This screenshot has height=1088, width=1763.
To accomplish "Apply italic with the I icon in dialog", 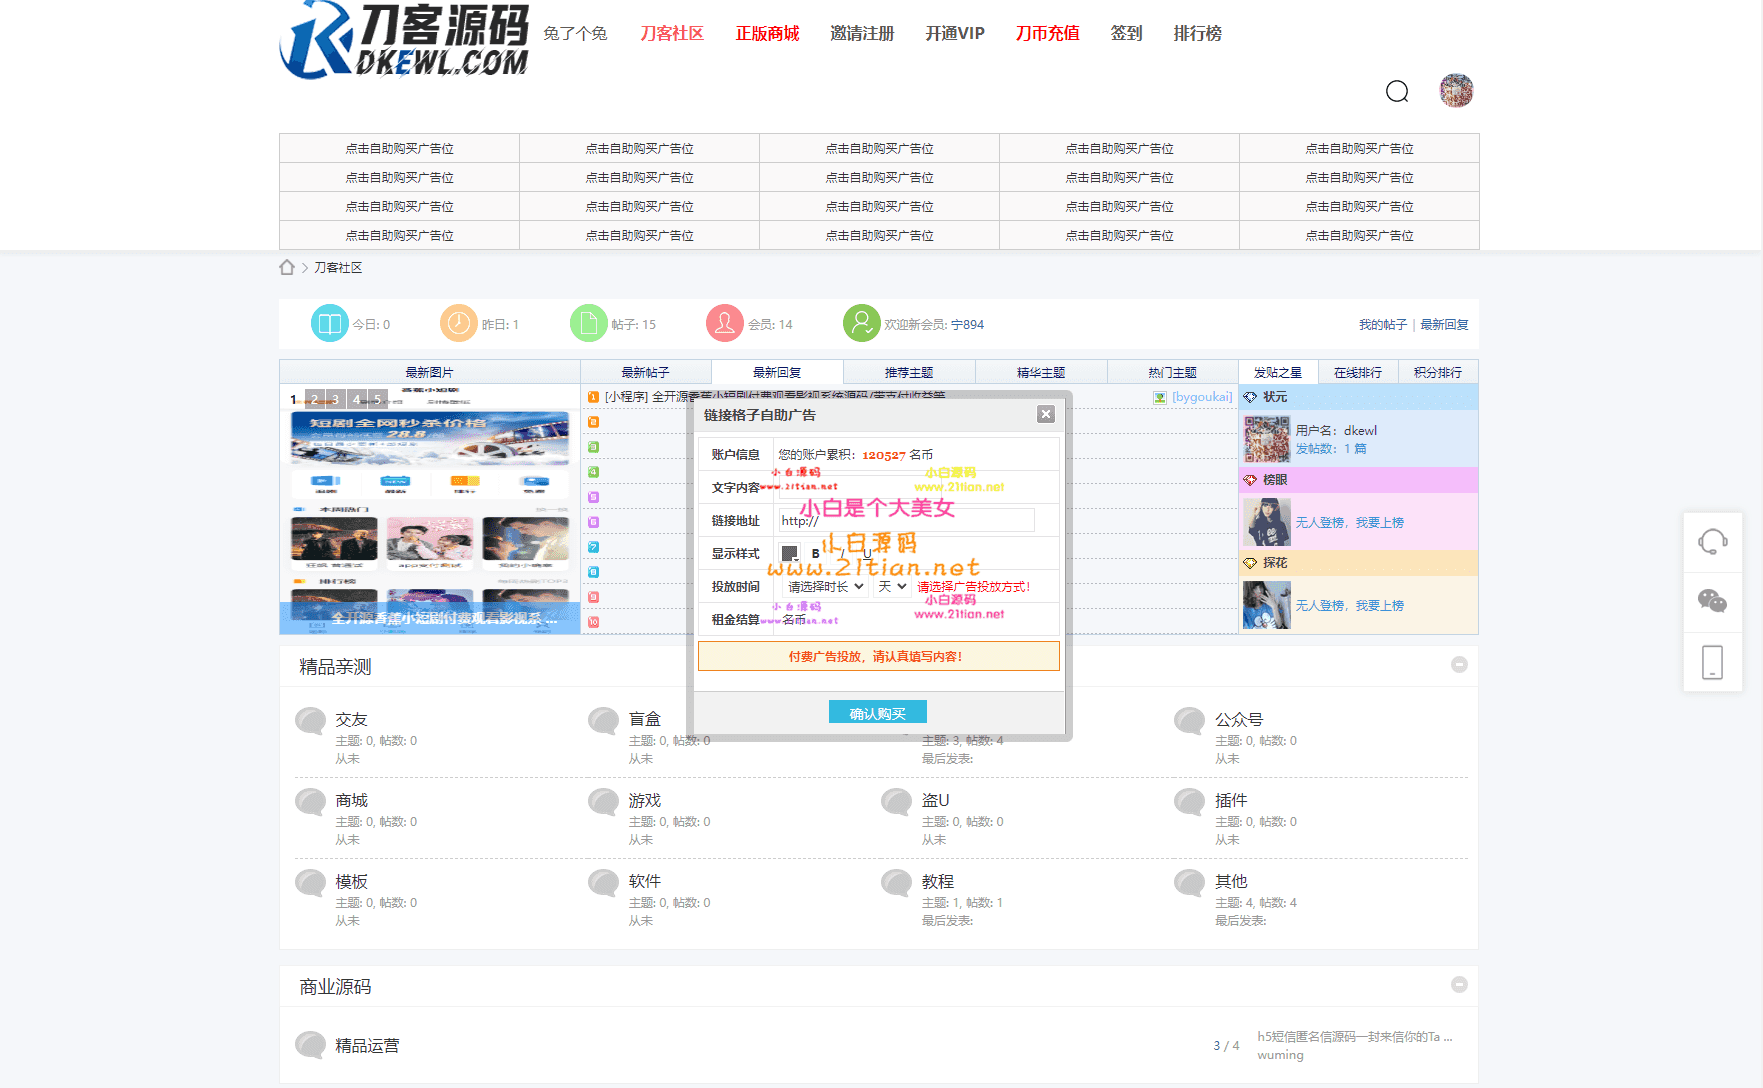I will pos(843,553).
